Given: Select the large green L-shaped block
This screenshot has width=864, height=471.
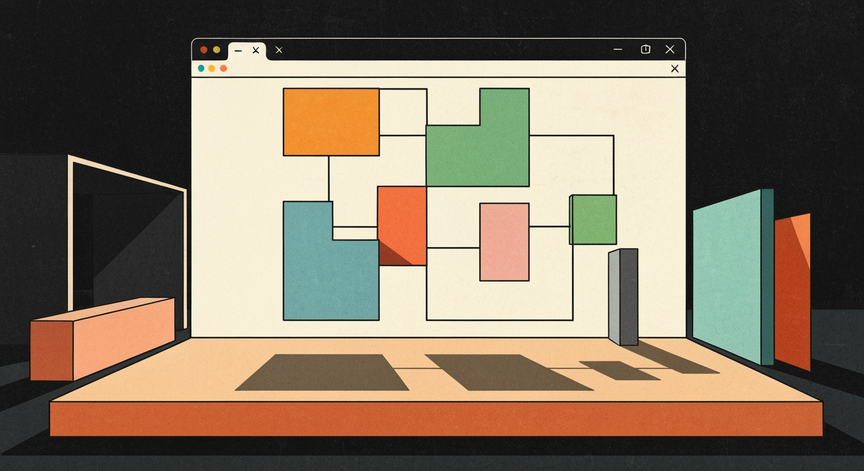Looking at the screenshot, I should pos(478,138).
